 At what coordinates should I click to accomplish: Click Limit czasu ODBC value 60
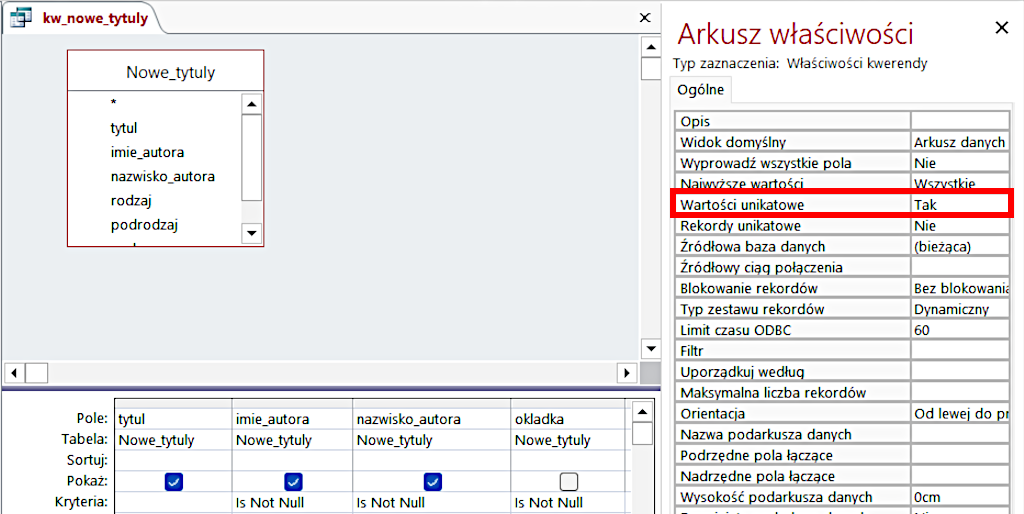(x=961, y=330)
